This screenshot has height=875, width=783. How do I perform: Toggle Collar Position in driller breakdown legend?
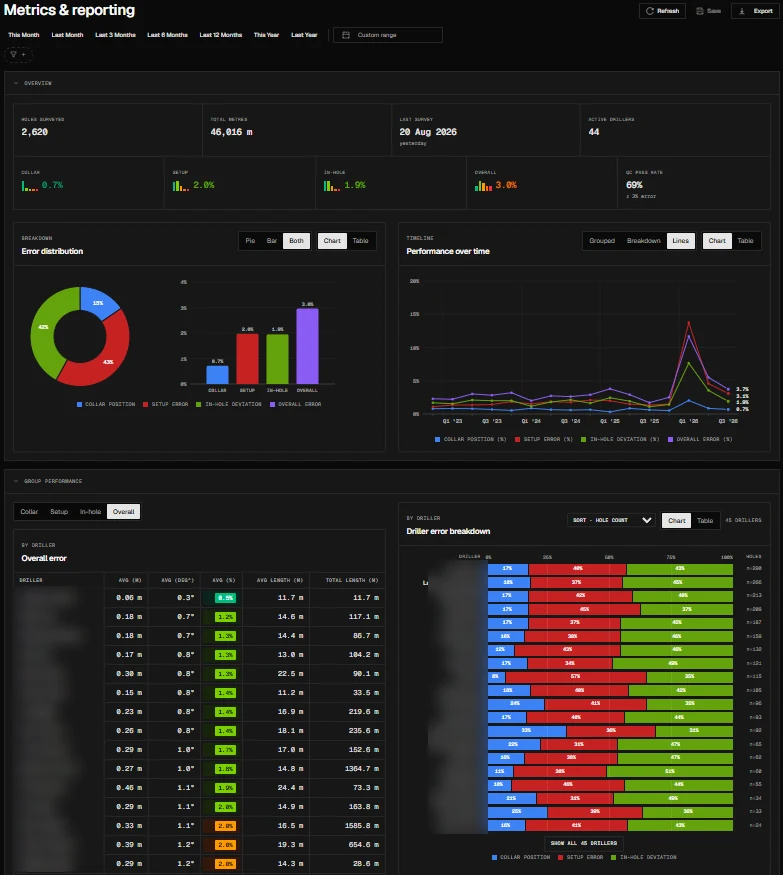[521, 857]
